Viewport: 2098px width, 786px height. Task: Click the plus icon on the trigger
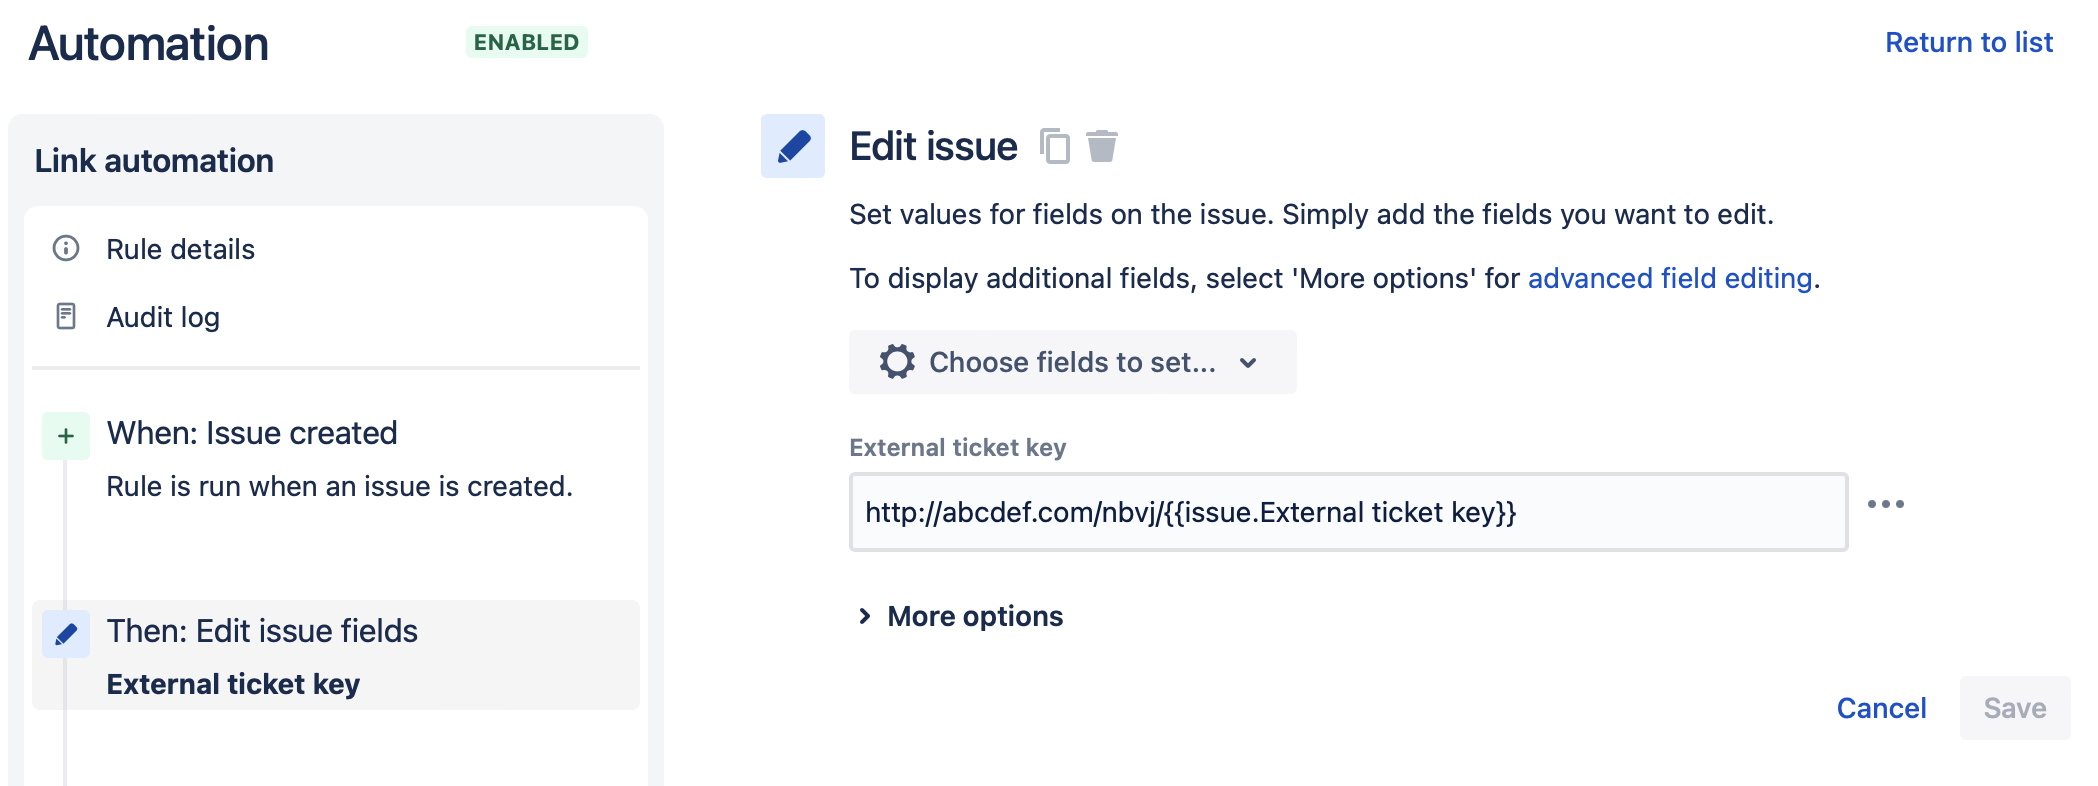point(65,433)
